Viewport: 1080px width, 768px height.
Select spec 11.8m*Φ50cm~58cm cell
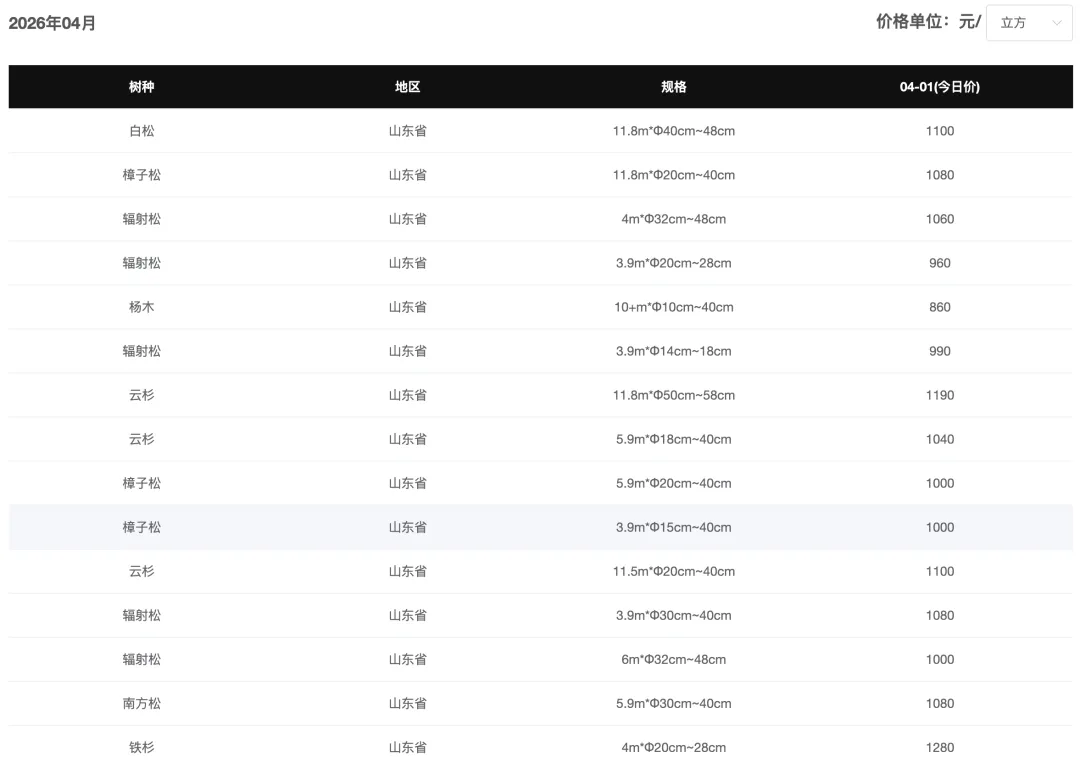click(674, 395)
